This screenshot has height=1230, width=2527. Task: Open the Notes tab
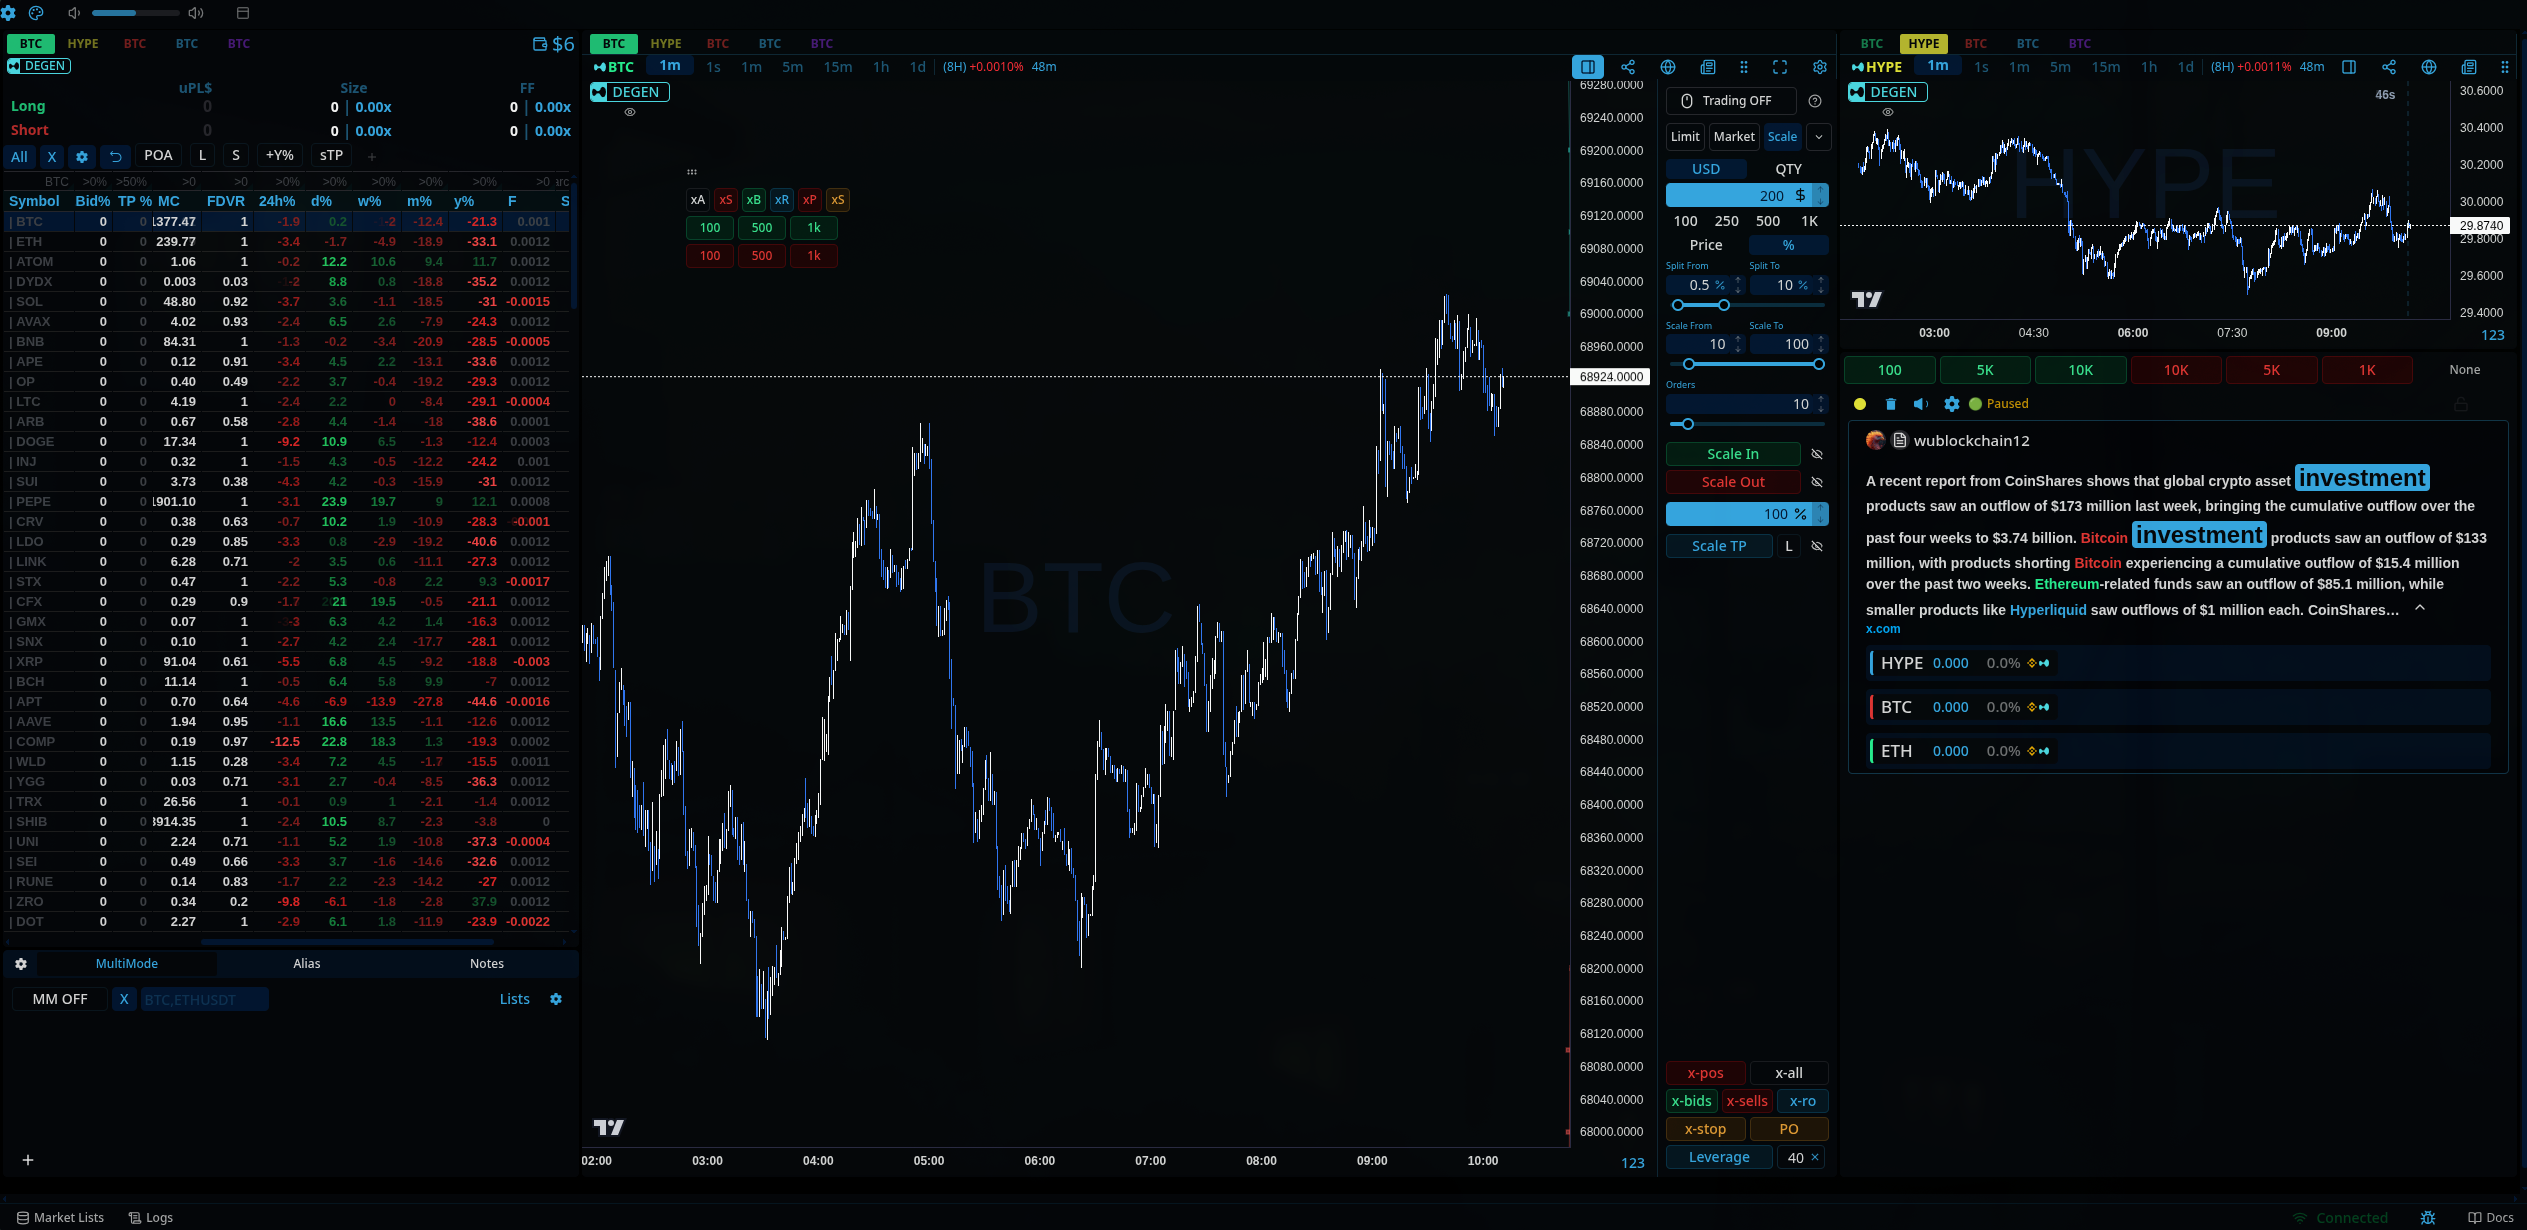487,964
